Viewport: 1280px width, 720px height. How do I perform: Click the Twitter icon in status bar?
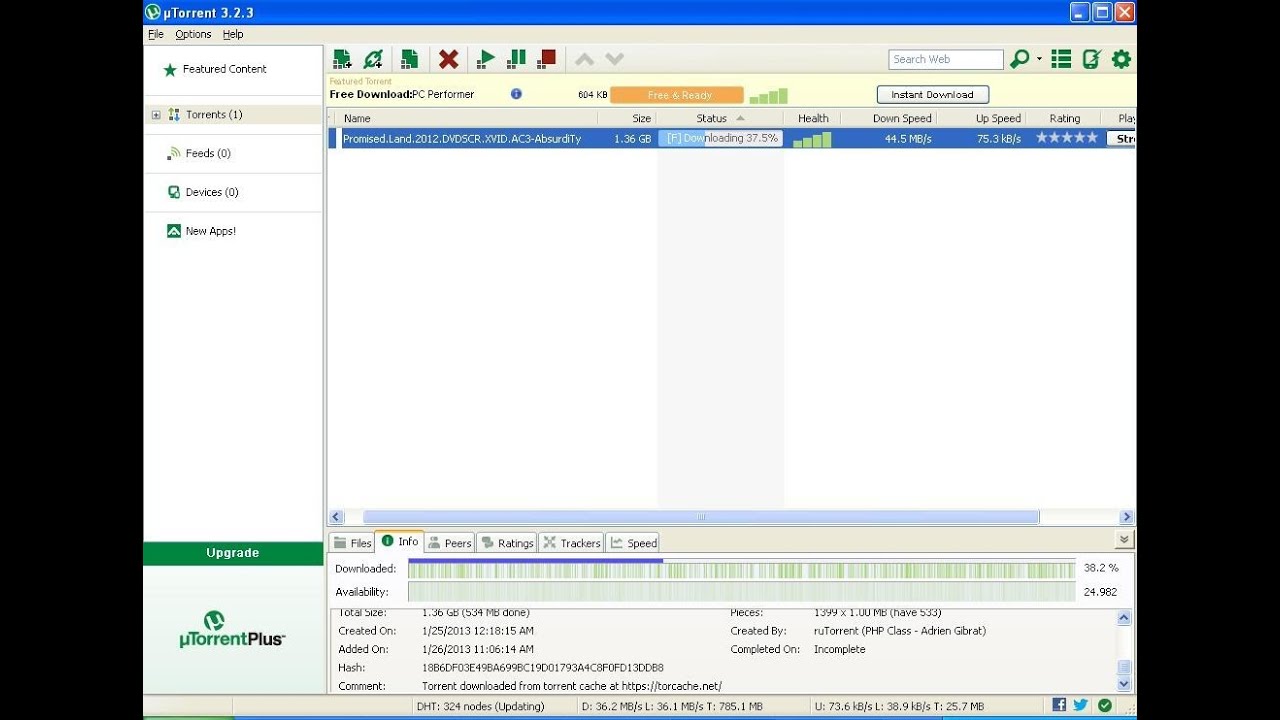point(1081,705)
